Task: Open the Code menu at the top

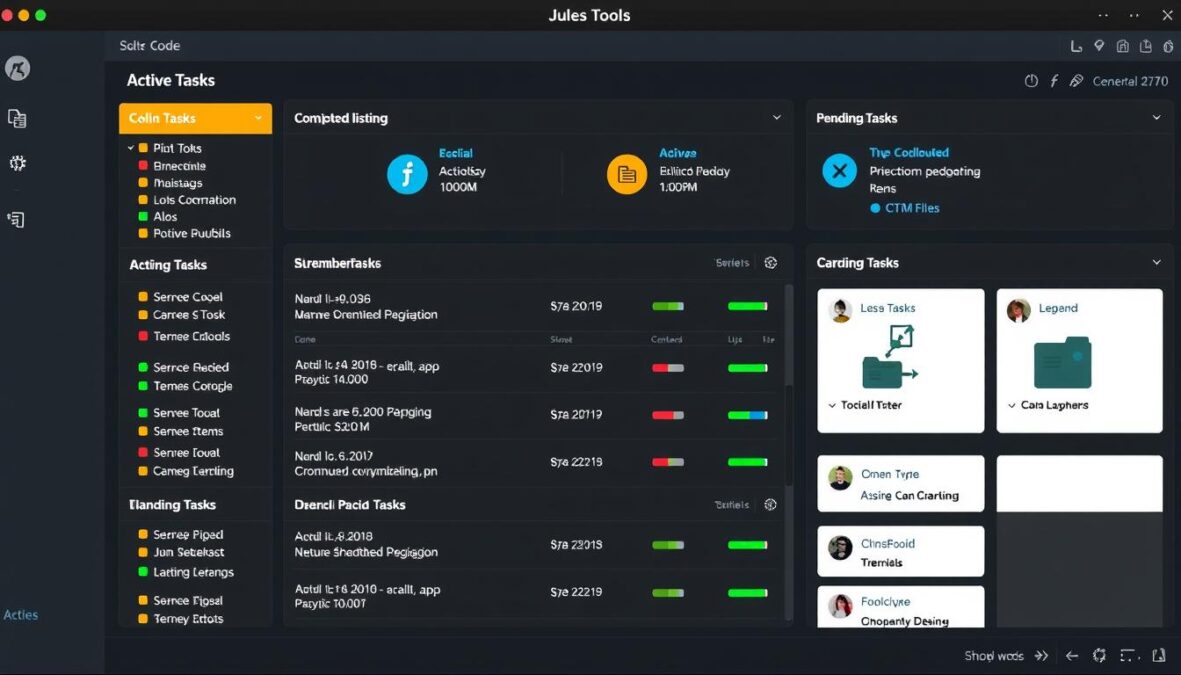Action: [x=166, y=45]
